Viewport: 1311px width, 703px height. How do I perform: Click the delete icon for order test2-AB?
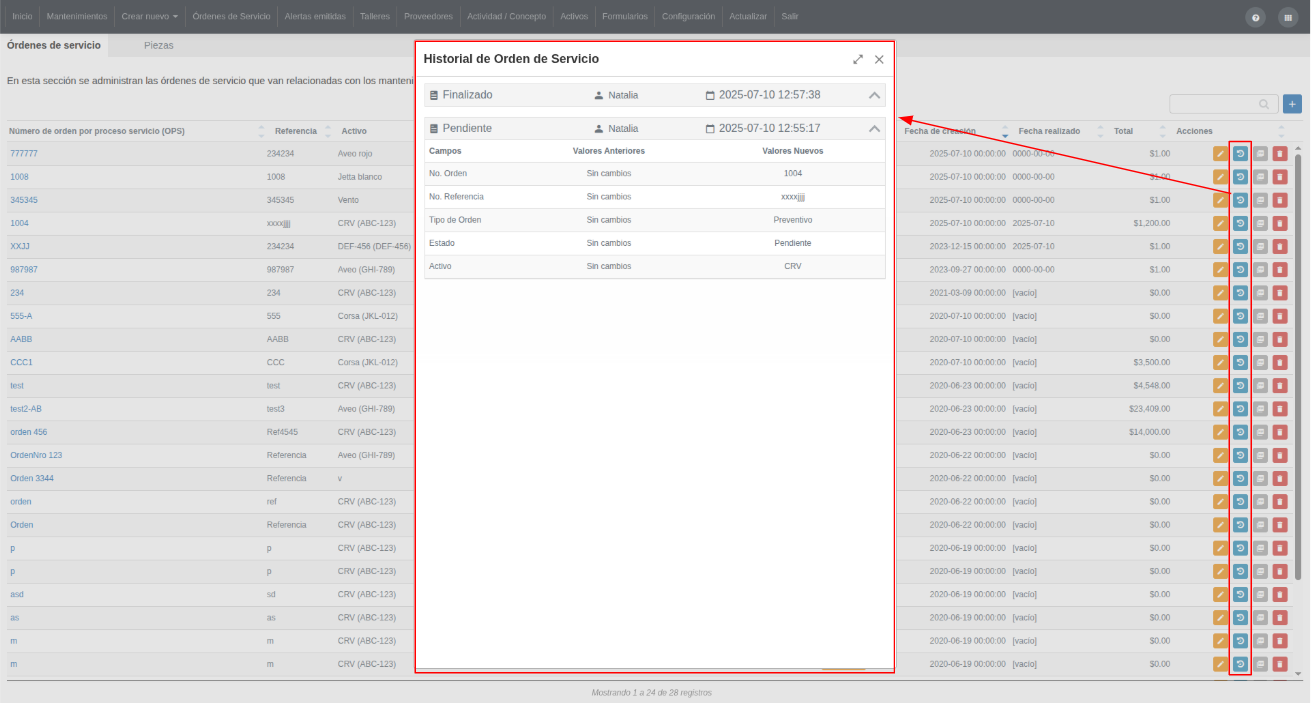coord(1280,409)
